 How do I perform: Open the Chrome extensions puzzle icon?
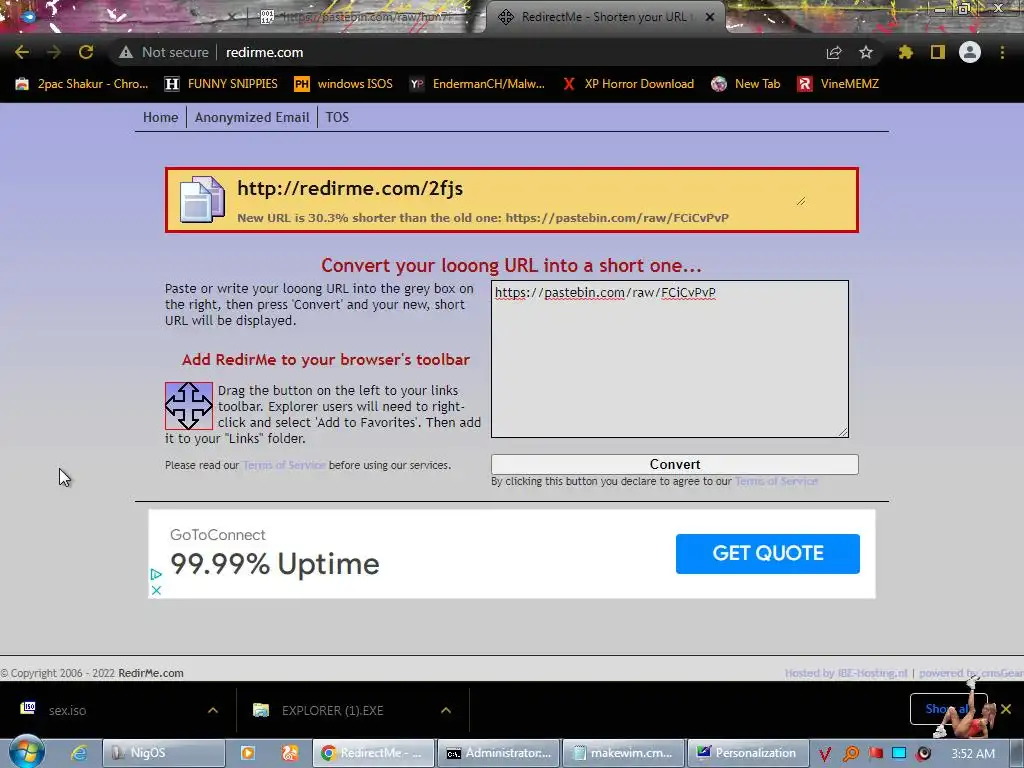[x=905, y=52]
